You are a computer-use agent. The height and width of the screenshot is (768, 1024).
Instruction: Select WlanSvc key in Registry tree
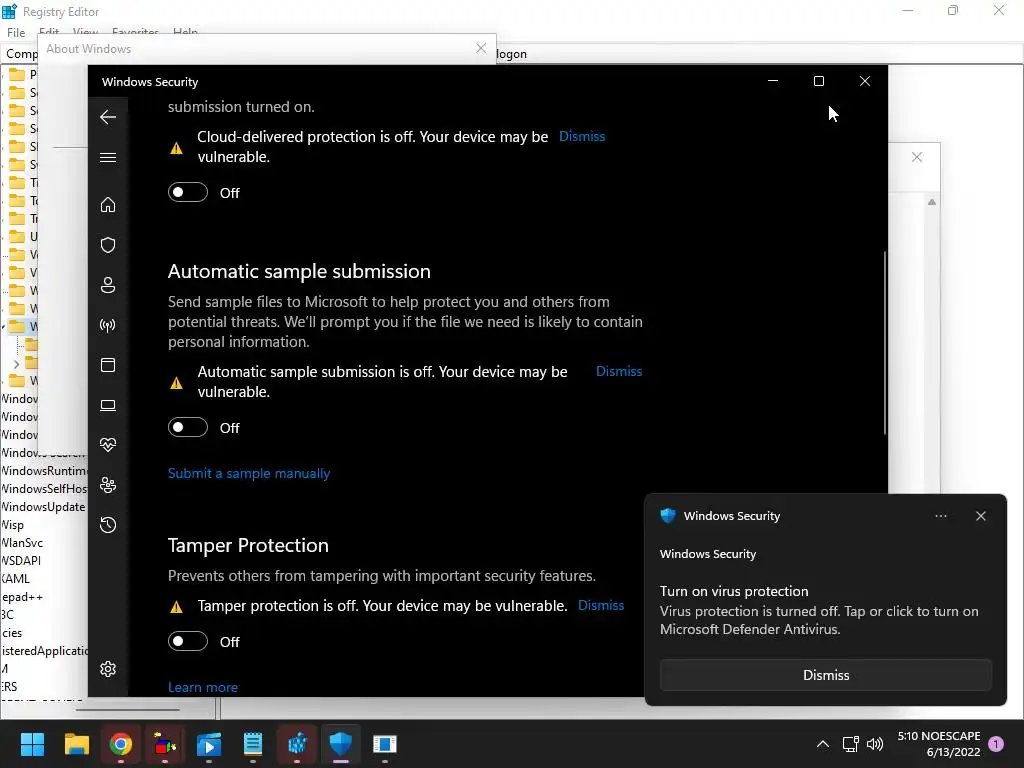22,543
